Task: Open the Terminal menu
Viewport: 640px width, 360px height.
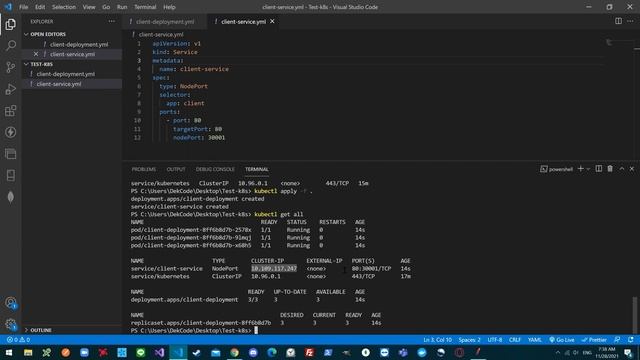Action: tap(145, 7)
